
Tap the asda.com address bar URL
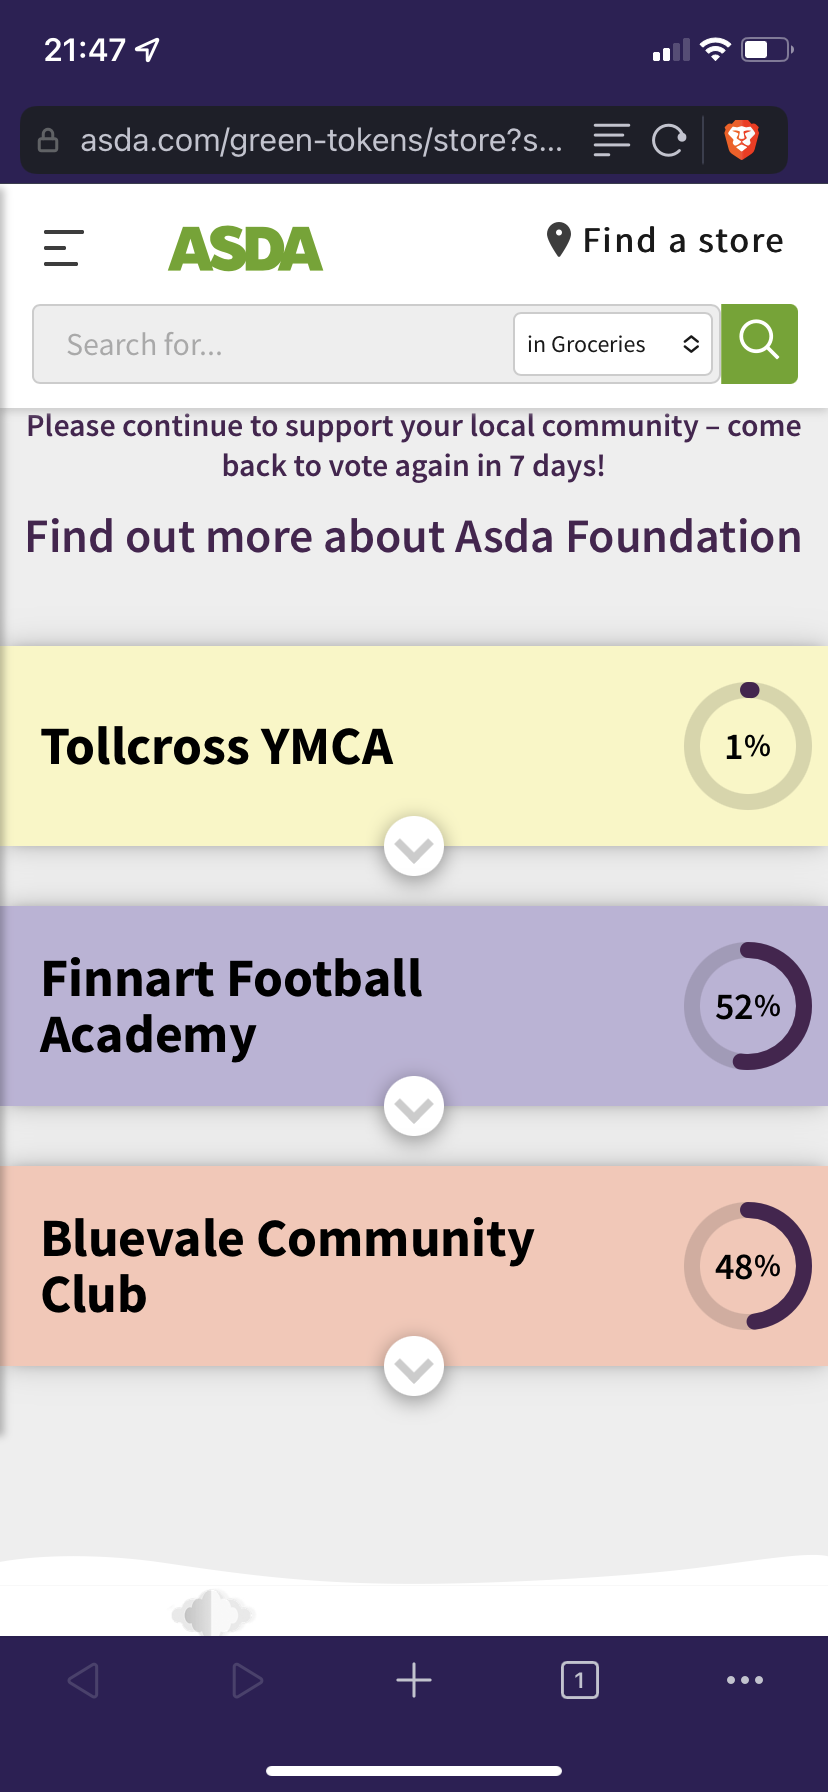click(x=321, y=140)
